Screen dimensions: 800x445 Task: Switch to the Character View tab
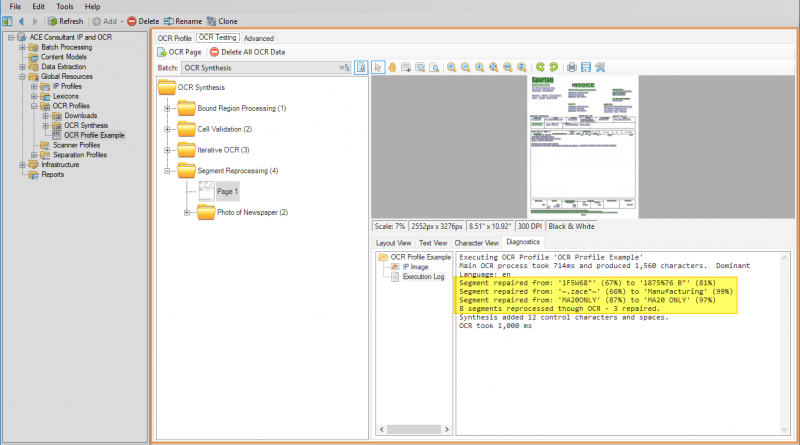click(x=476, y=242)
